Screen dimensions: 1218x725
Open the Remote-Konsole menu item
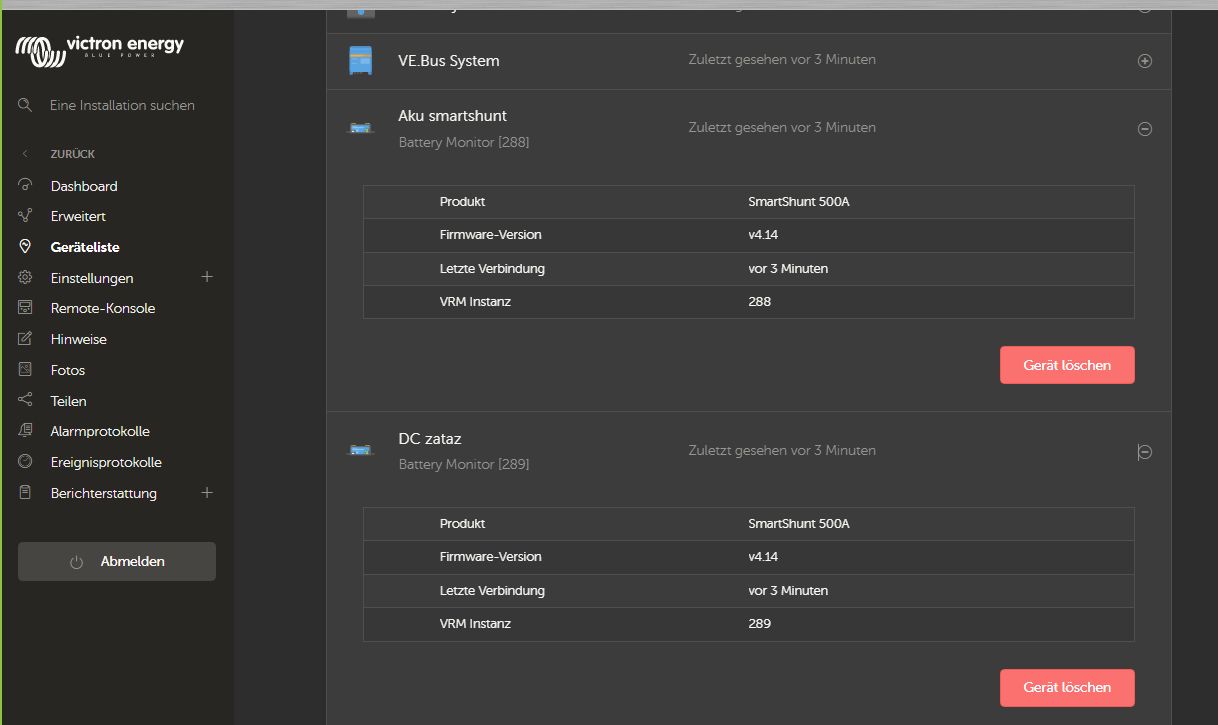pyautogui.click(x=102, y=308)
